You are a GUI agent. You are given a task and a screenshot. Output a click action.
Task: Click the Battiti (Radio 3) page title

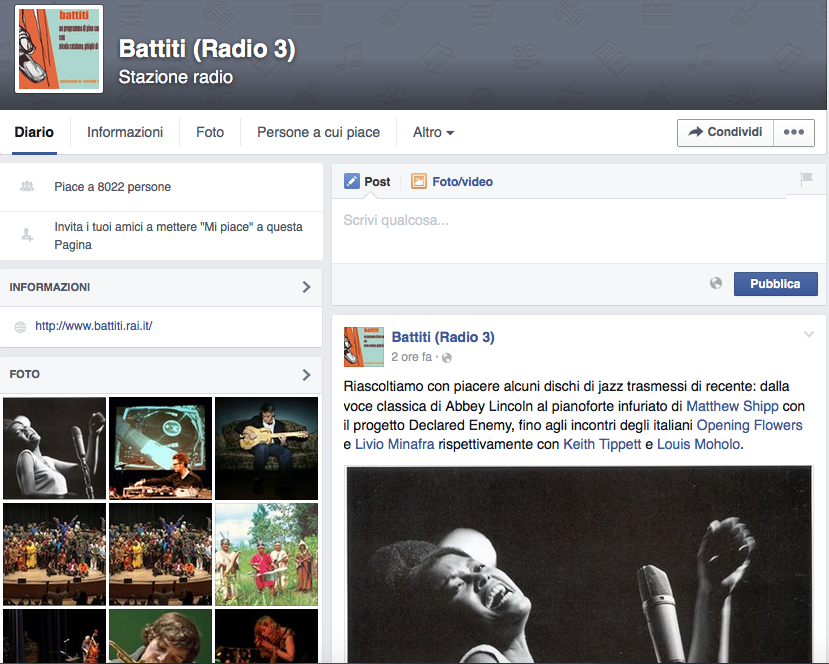pos(207,49)
